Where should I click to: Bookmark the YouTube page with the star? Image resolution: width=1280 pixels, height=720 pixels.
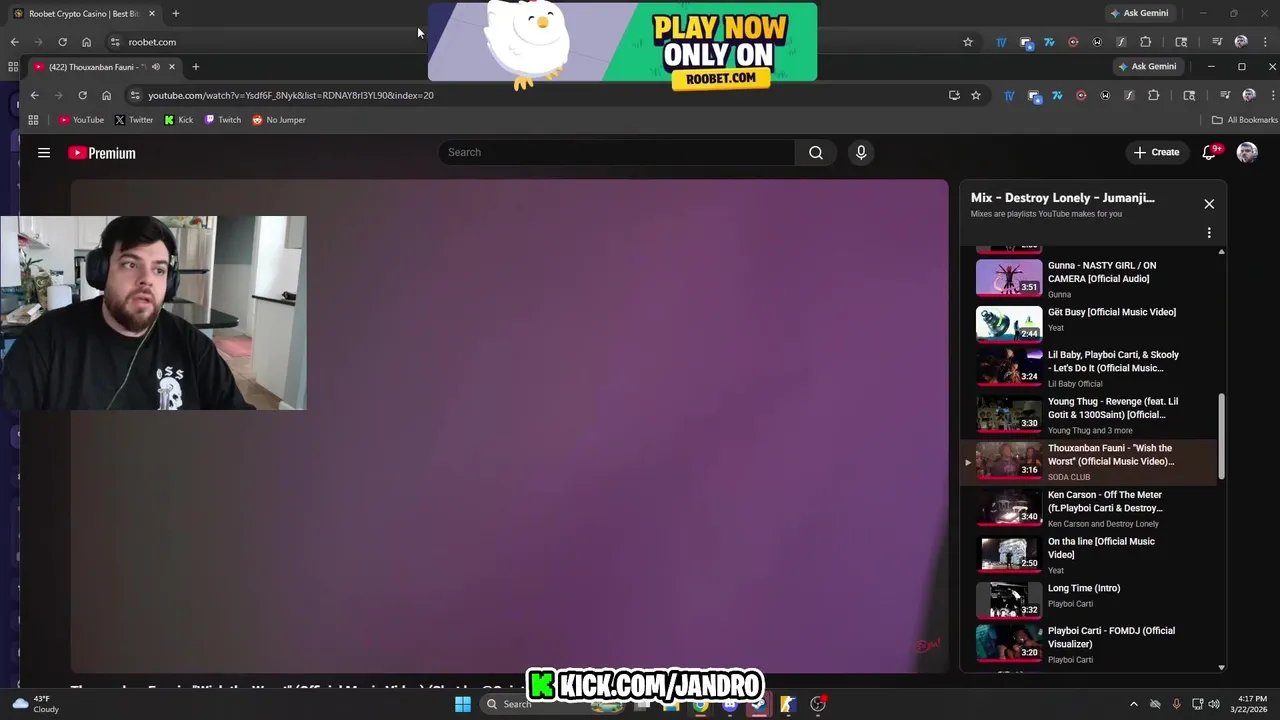976,95
